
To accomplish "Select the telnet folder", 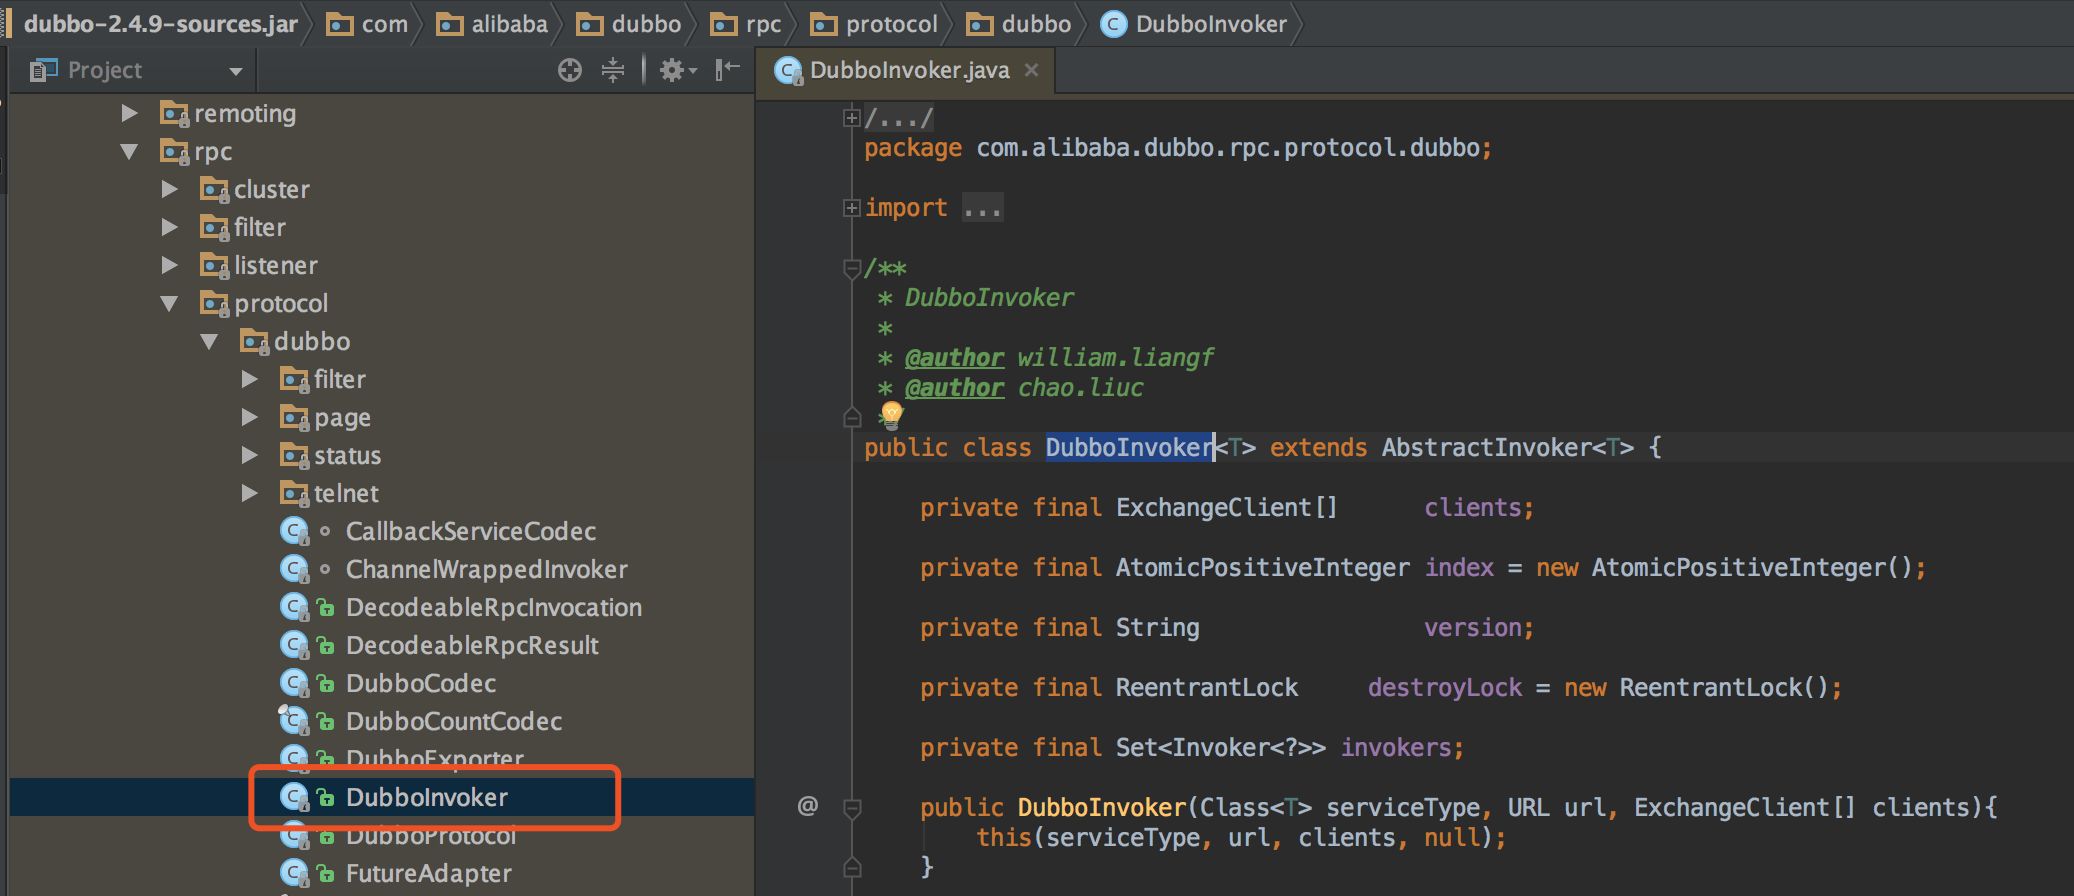I will pyautogui.click(x=346, y=493).
